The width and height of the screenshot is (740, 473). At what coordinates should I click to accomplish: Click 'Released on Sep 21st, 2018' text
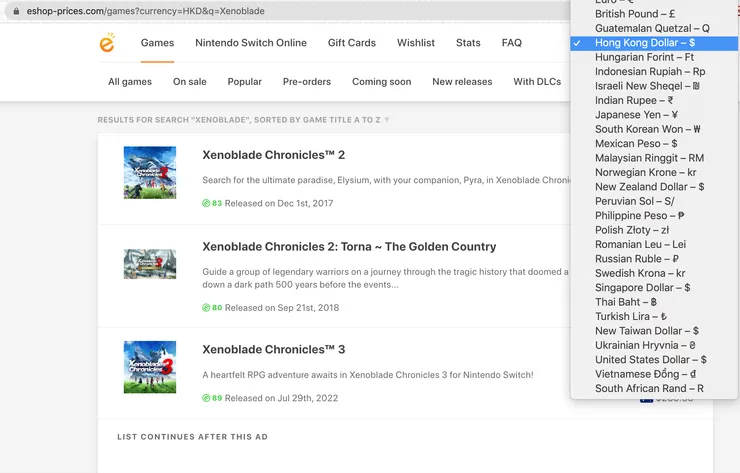pos(282,308)
